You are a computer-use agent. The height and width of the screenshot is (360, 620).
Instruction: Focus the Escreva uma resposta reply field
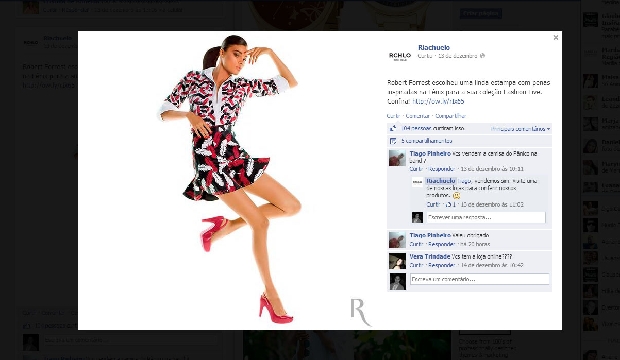[486, 217]
